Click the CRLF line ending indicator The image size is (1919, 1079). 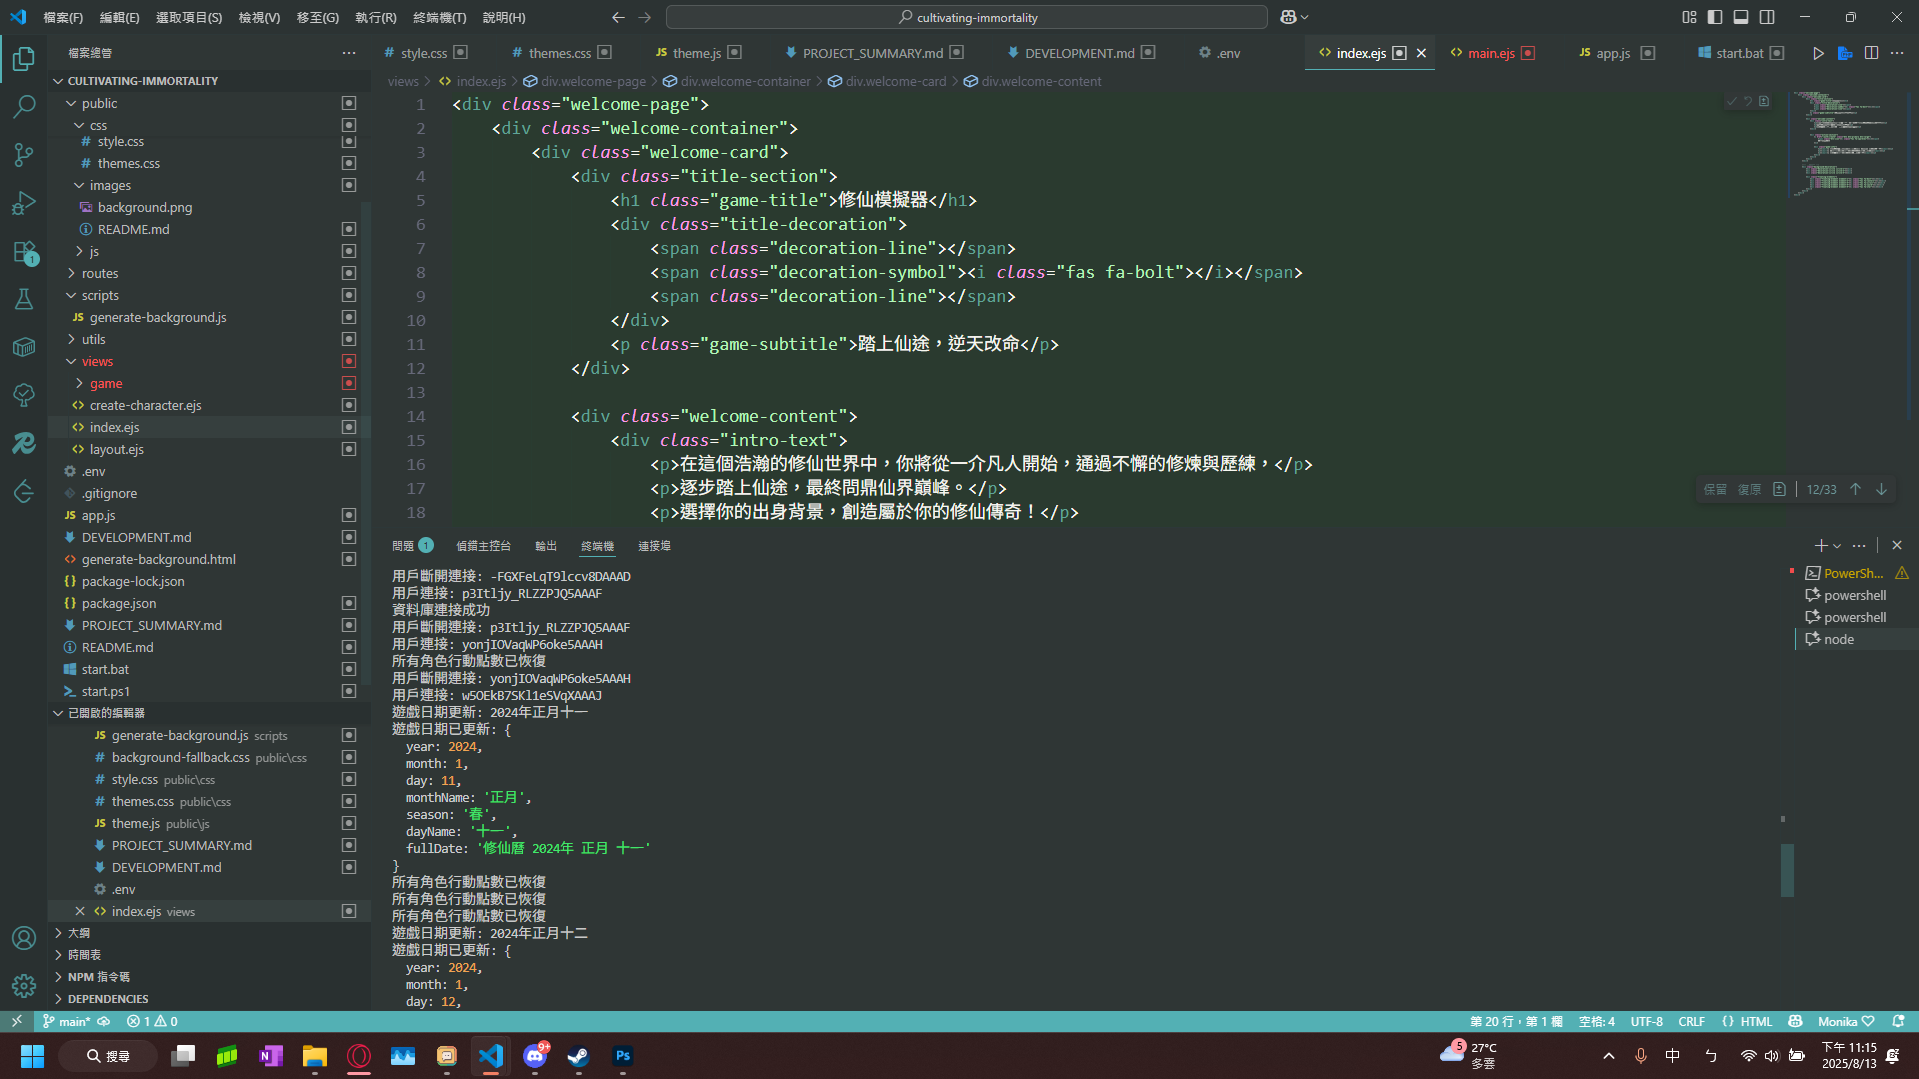point(1691,1021)
